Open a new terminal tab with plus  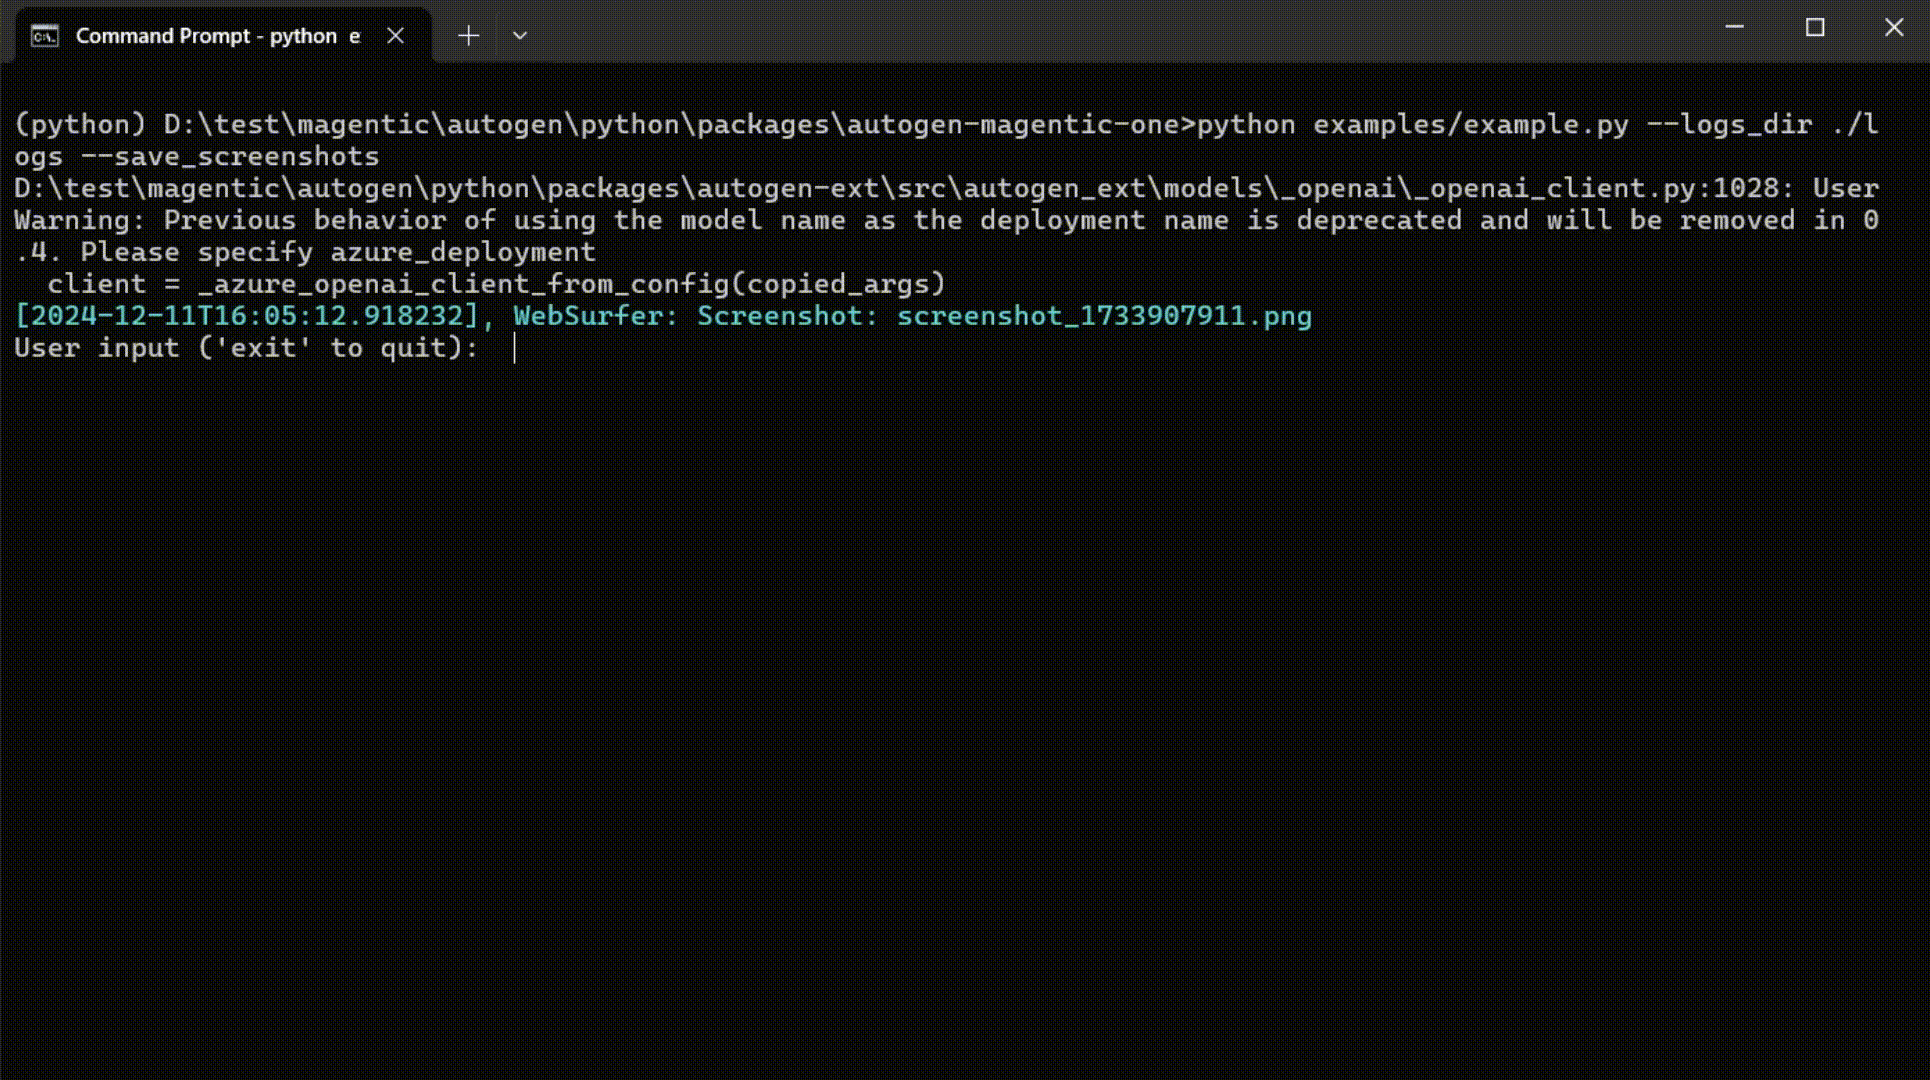(468, 36)
